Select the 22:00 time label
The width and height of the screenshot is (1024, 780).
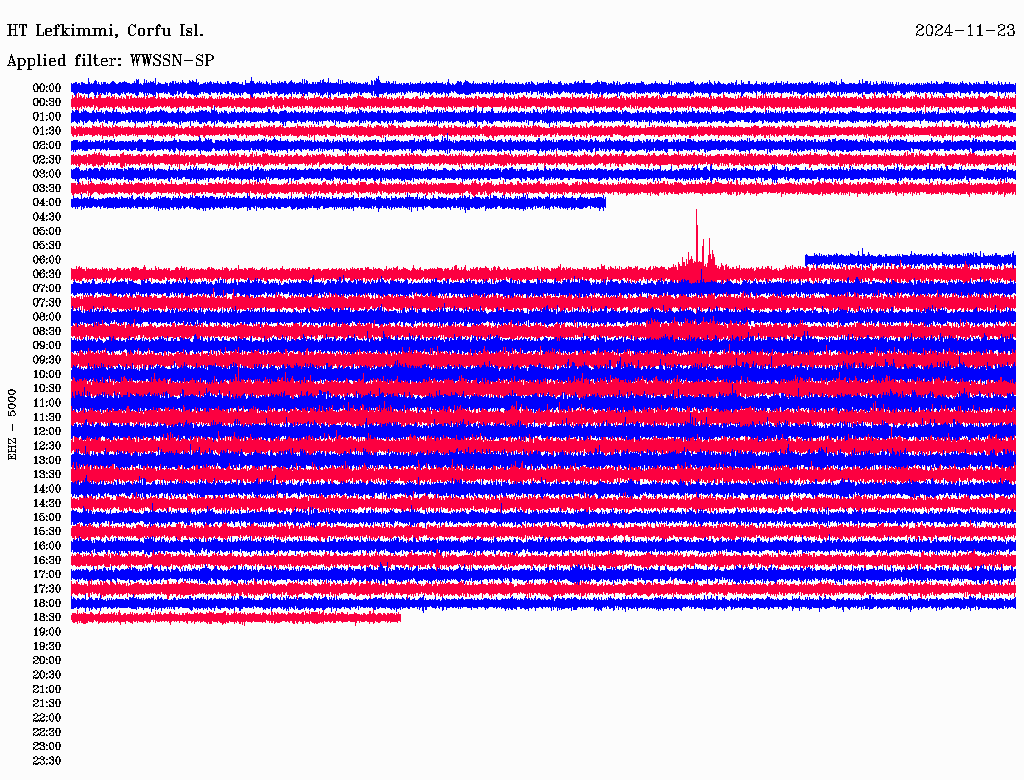pos(47,719)
